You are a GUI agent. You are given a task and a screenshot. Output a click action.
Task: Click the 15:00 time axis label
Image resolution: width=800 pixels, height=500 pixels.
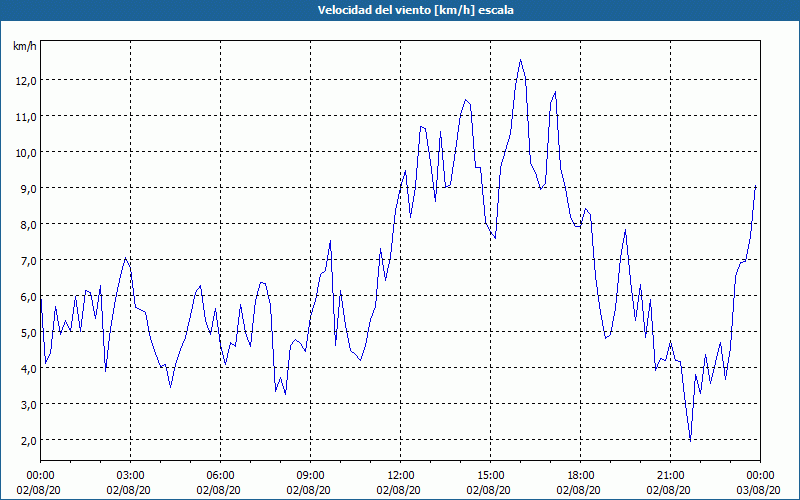[x=490, y=476]
